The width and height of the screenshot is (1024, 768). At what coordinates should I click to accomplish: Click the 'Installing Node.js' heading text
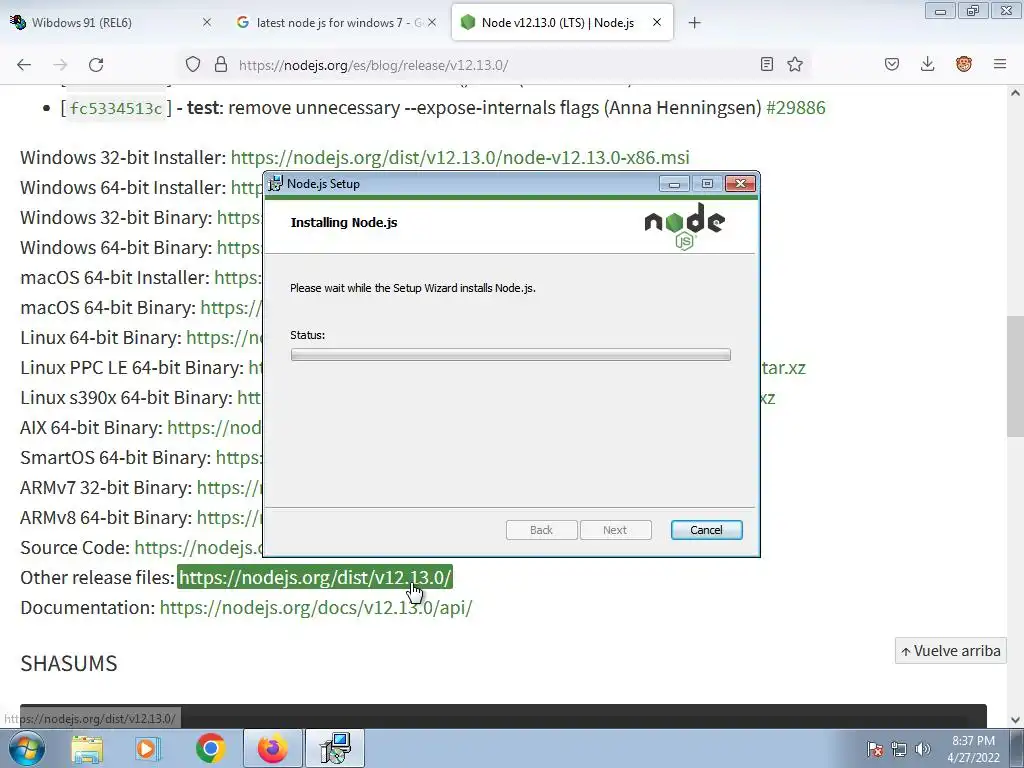click(x=344, y=222)
